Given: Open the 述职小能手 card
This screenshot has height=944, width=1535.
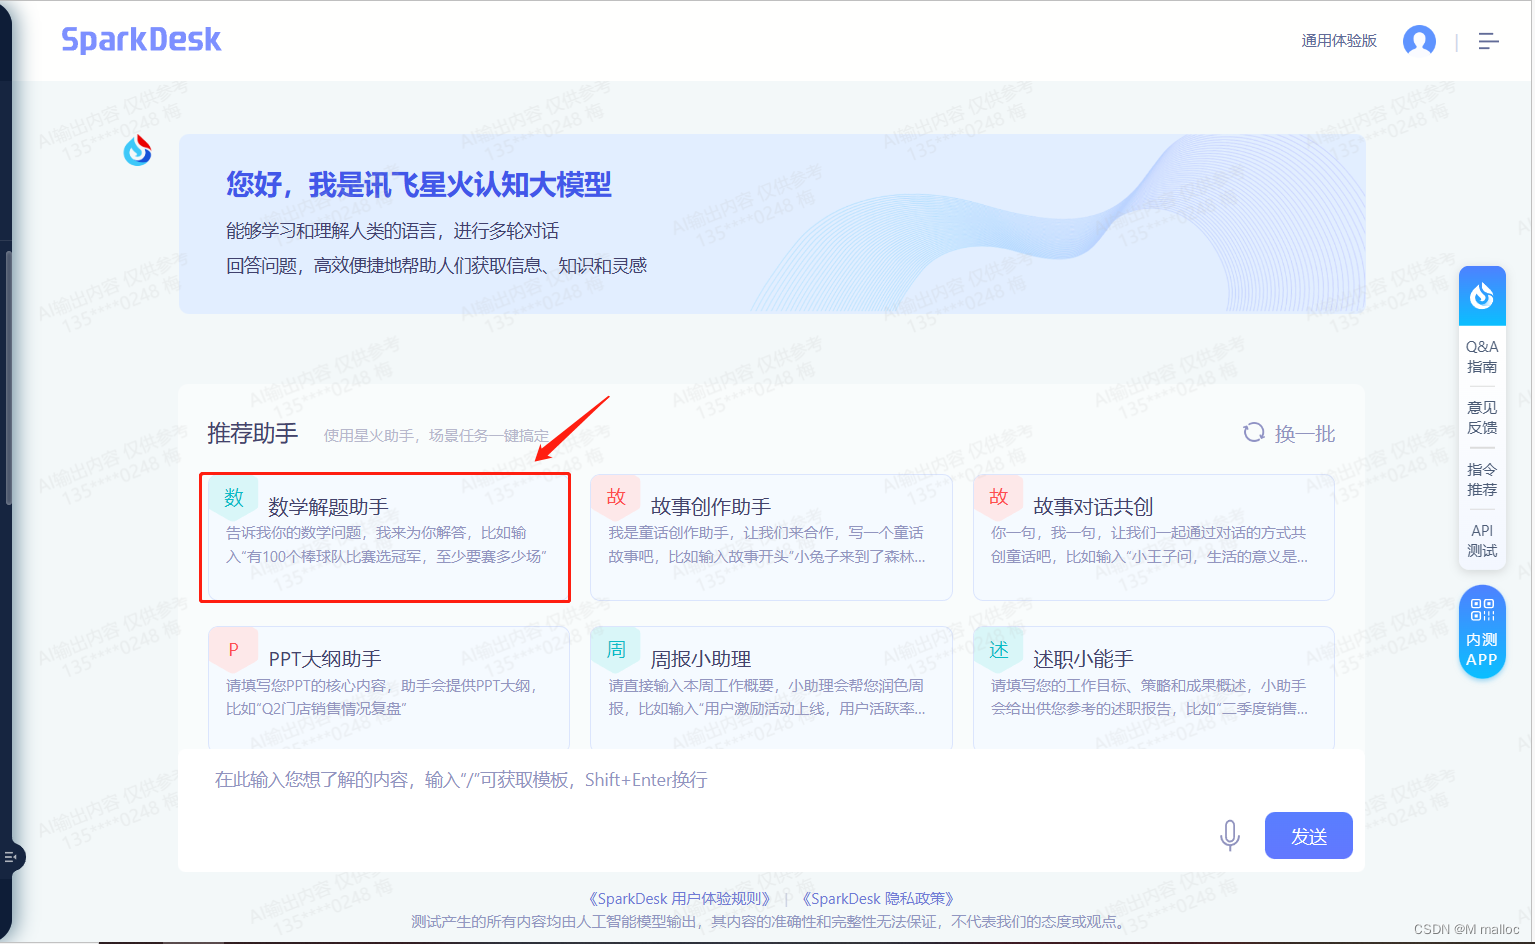Looking at the screenshot, I should click(x=1153, y=687).
